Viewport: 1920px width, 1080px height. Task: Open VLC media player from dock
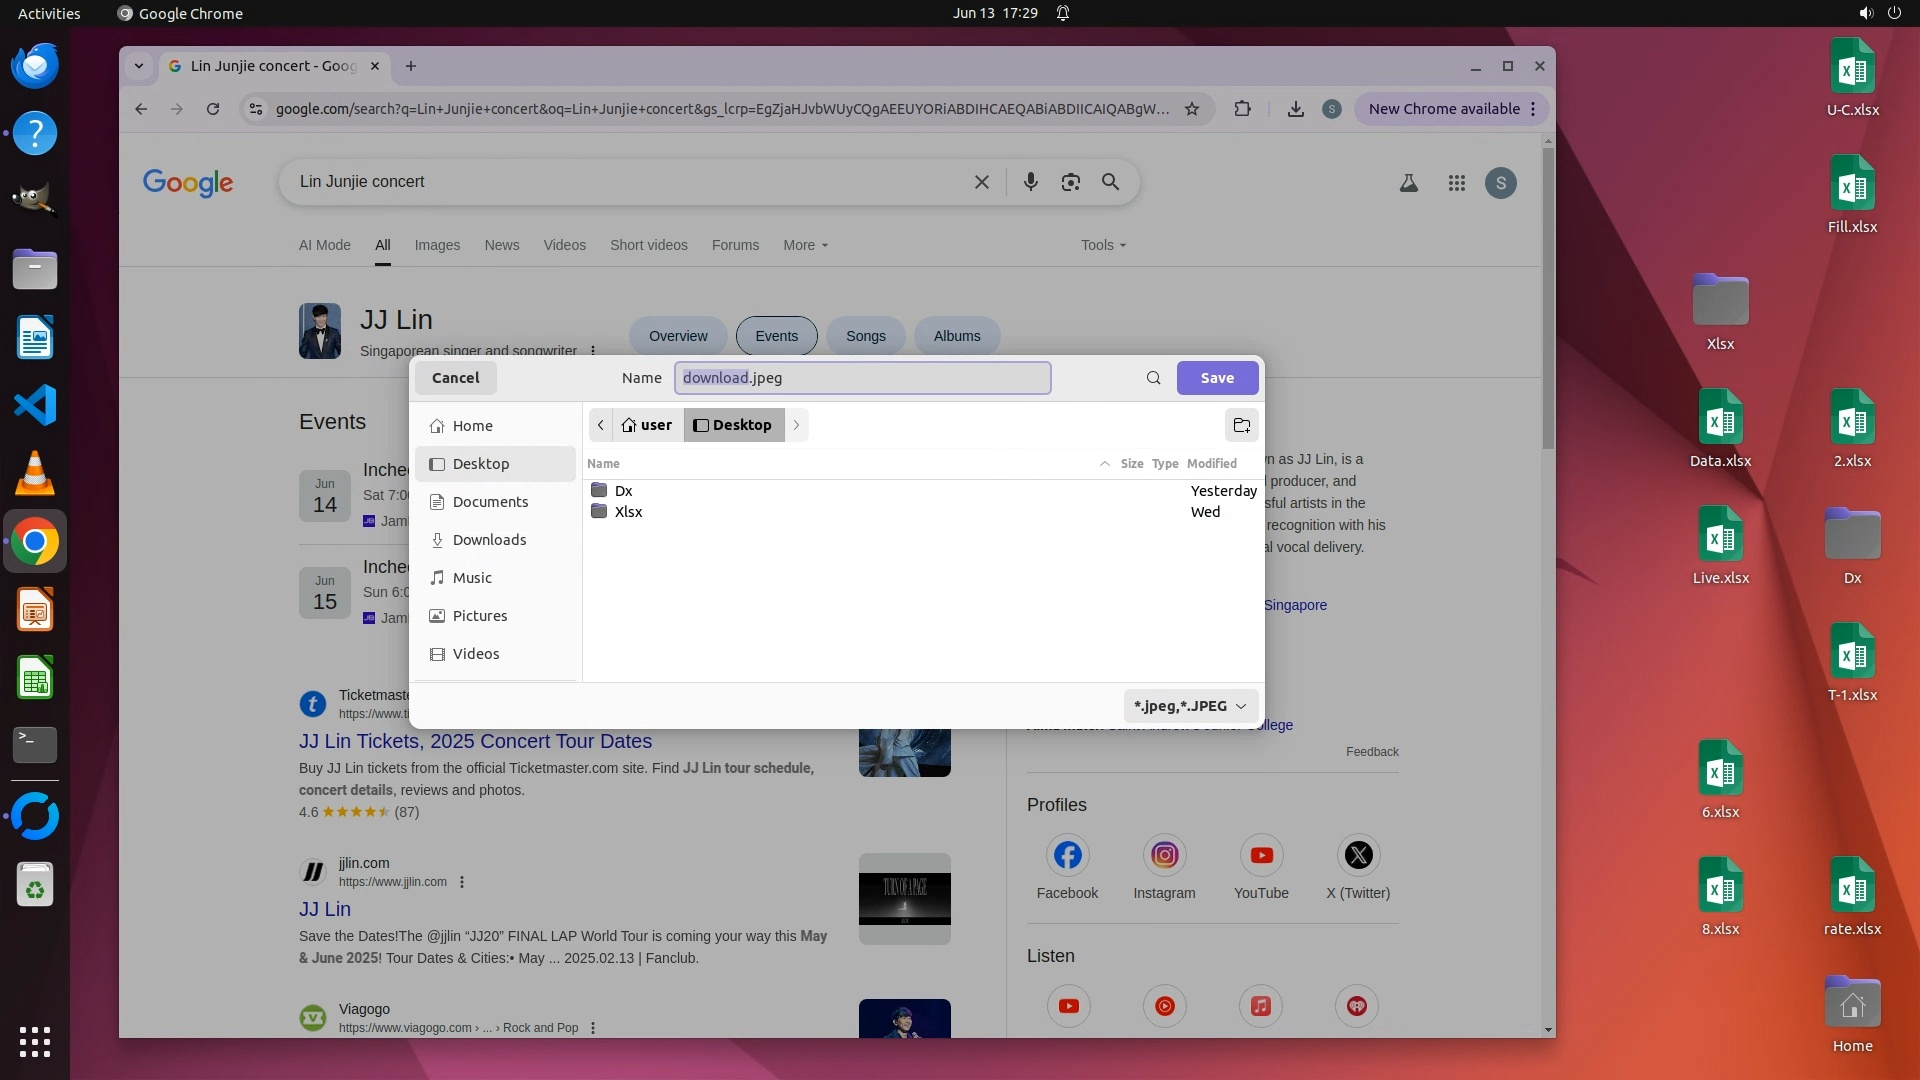coord(35,474)
